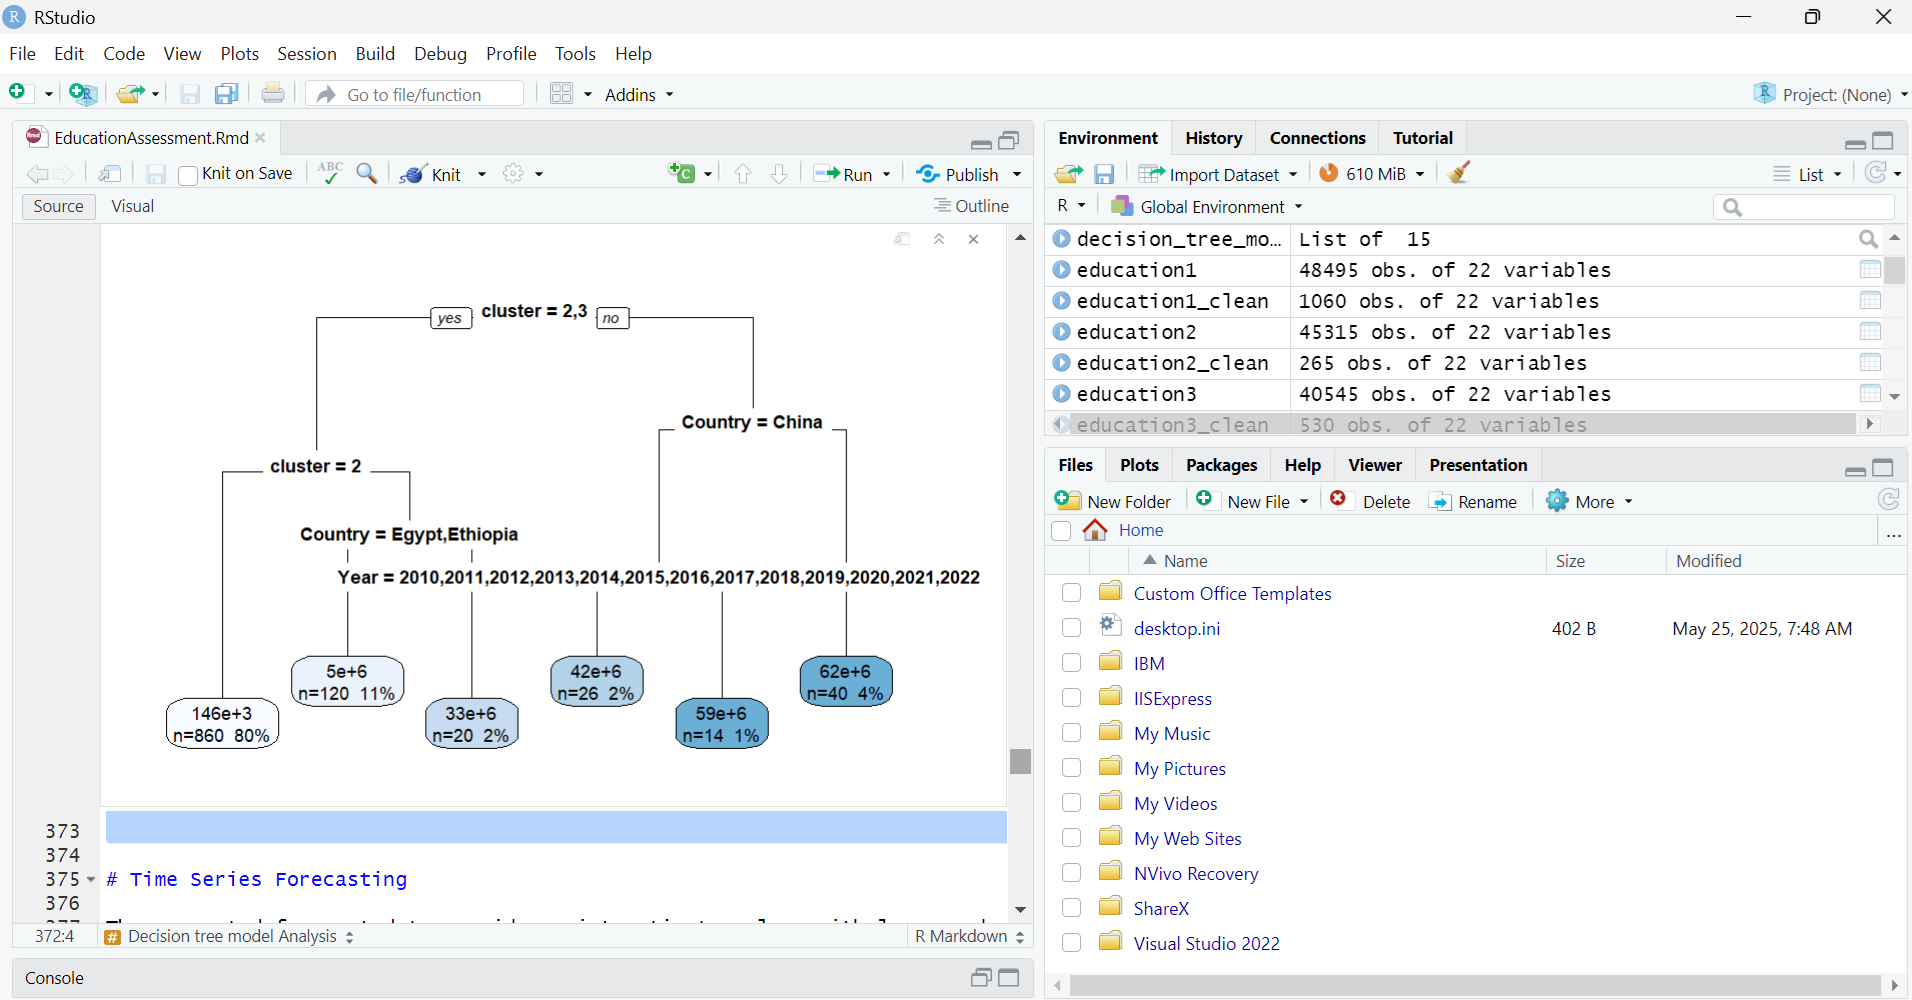Click the magnifier find/replace icon in editor

click(x=367, y=173)
